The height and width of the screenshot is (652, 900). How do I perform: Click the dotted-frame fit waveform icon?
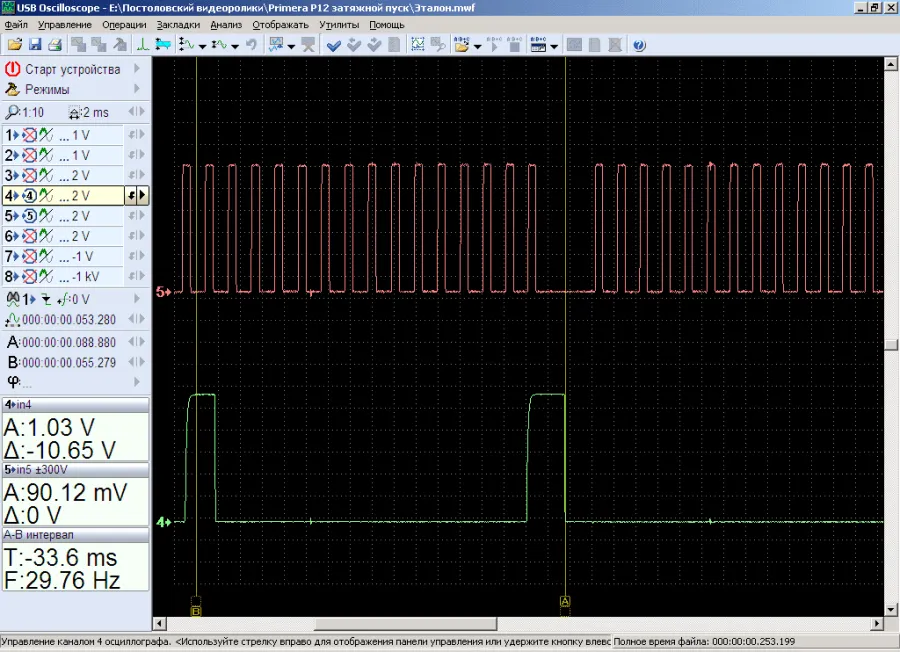(418, 45)
